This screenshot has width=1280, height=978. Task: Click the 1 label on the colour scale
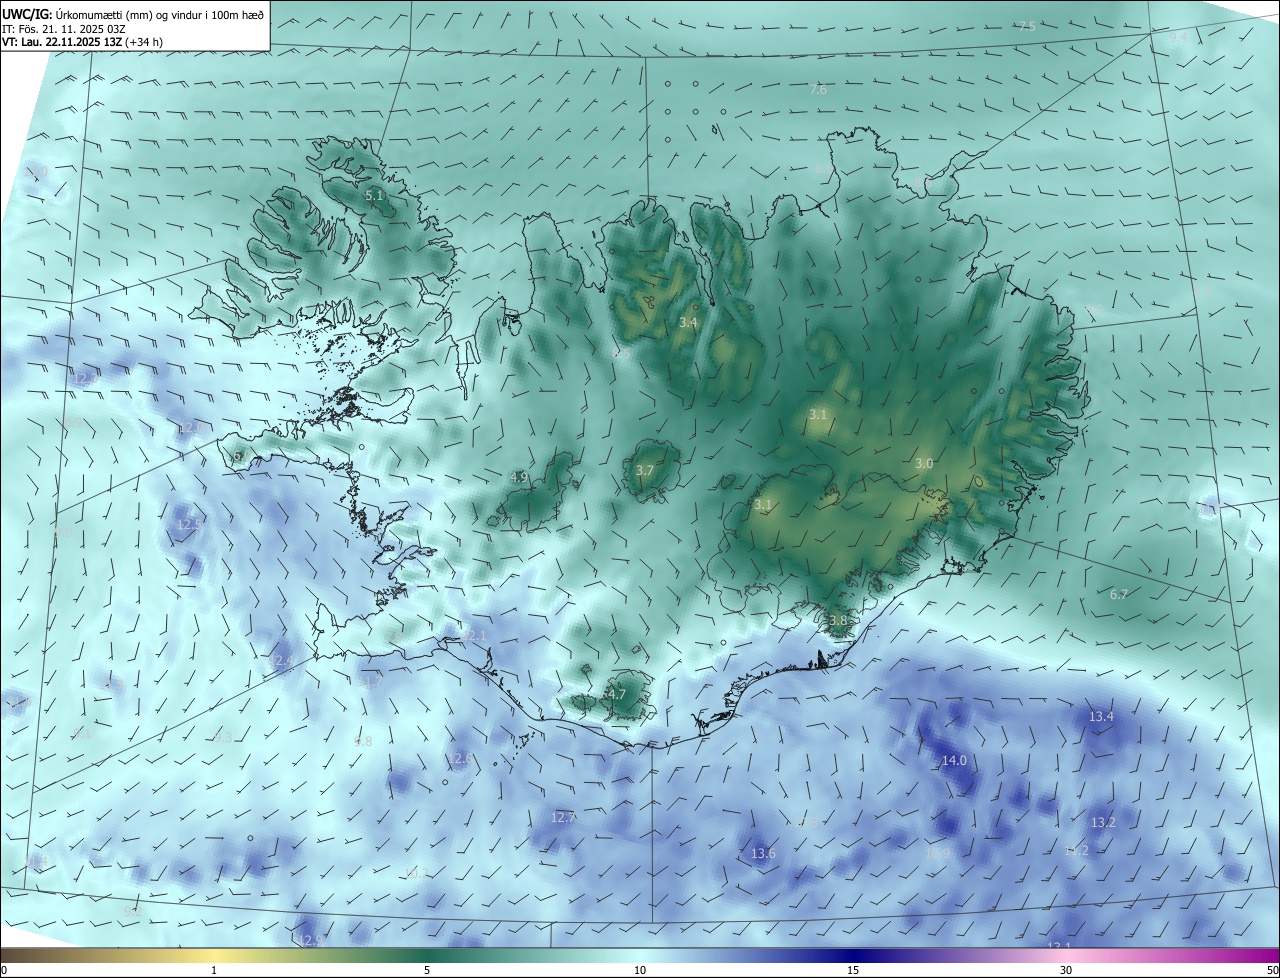point(214,970)
